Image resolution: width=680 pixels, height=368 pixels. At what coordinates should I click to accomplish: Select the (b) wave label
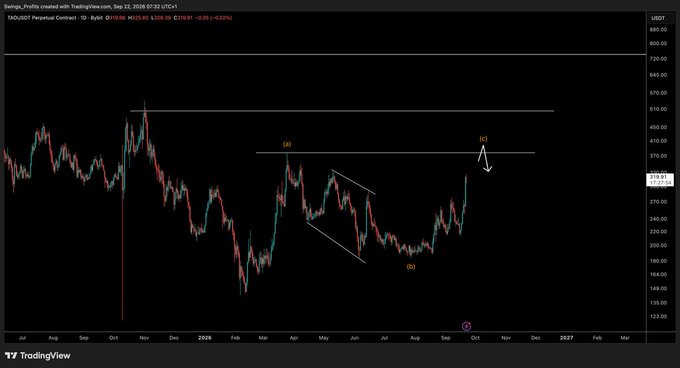click(x=411, y=267)
